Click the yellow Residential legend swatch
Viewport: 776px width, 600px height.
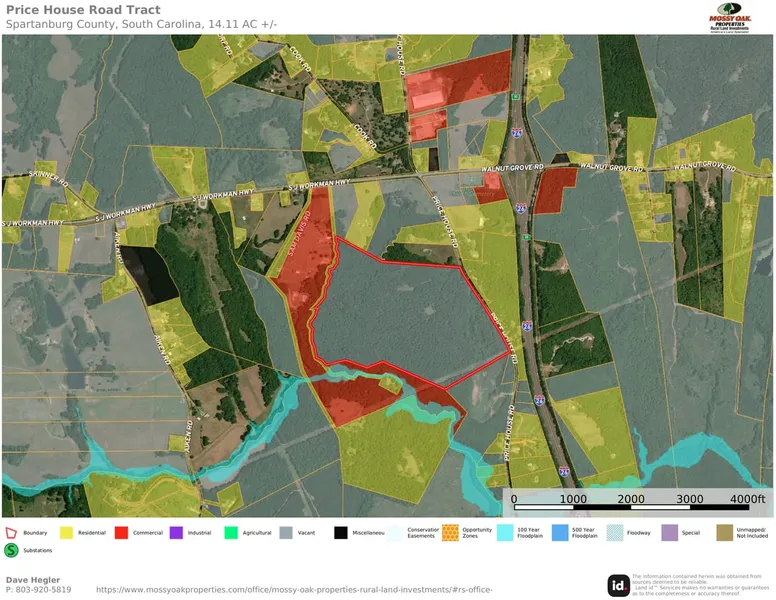click(x=68, y=533)
